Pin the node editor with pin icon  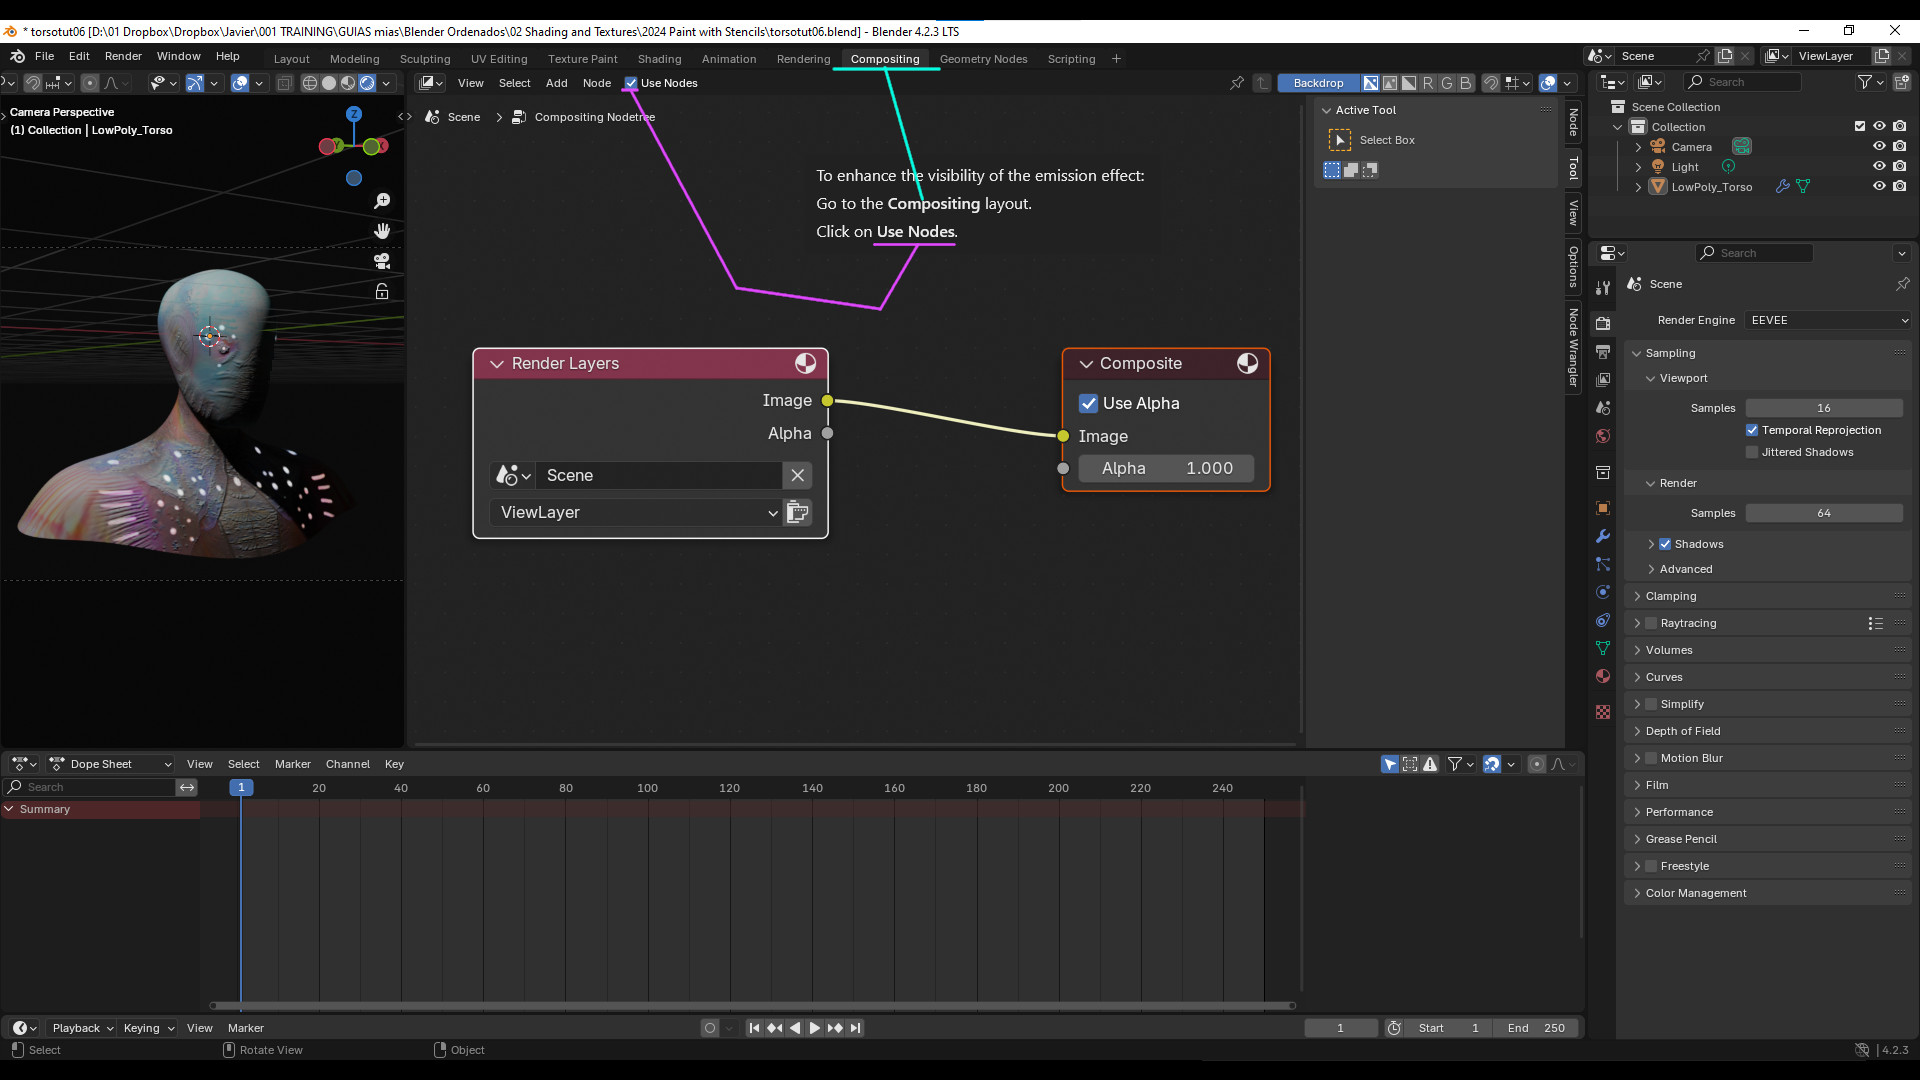[x=1237, y=83]
